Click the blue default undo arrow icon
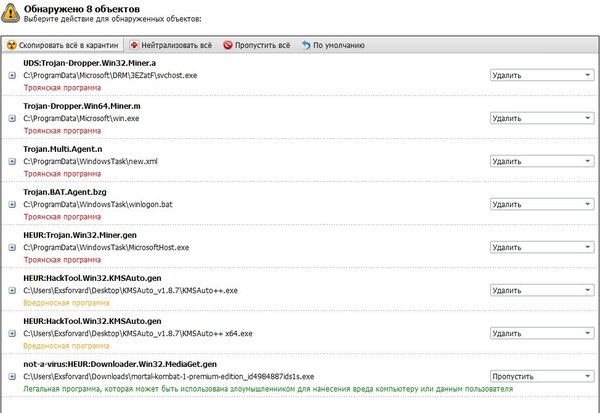The image size is (600, 413). (x=306, y=45)
